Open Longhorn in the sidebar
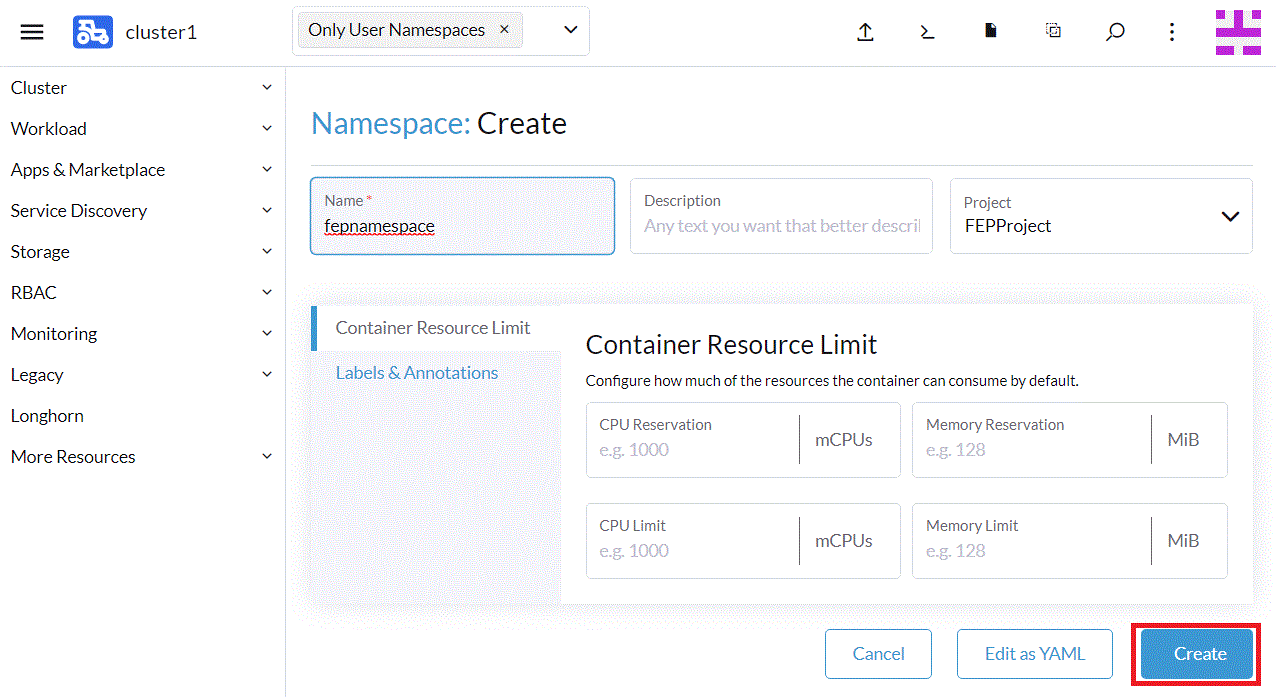This screenshot has width=1276, height=697. [x=47, y=416]
